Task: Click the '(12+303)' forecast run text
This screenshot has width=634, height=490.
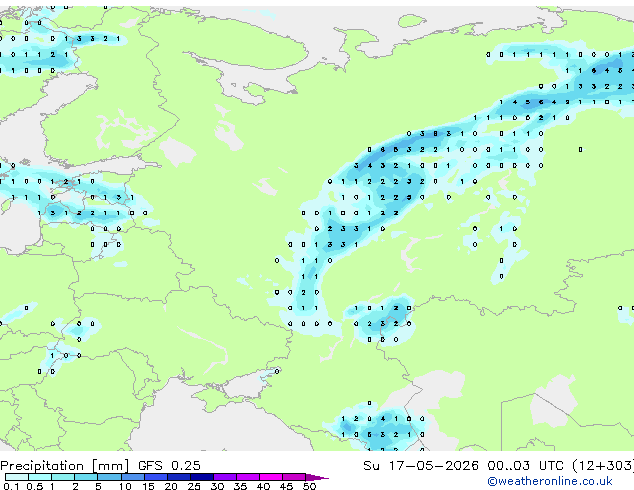Action: click(x=603, y=466)
